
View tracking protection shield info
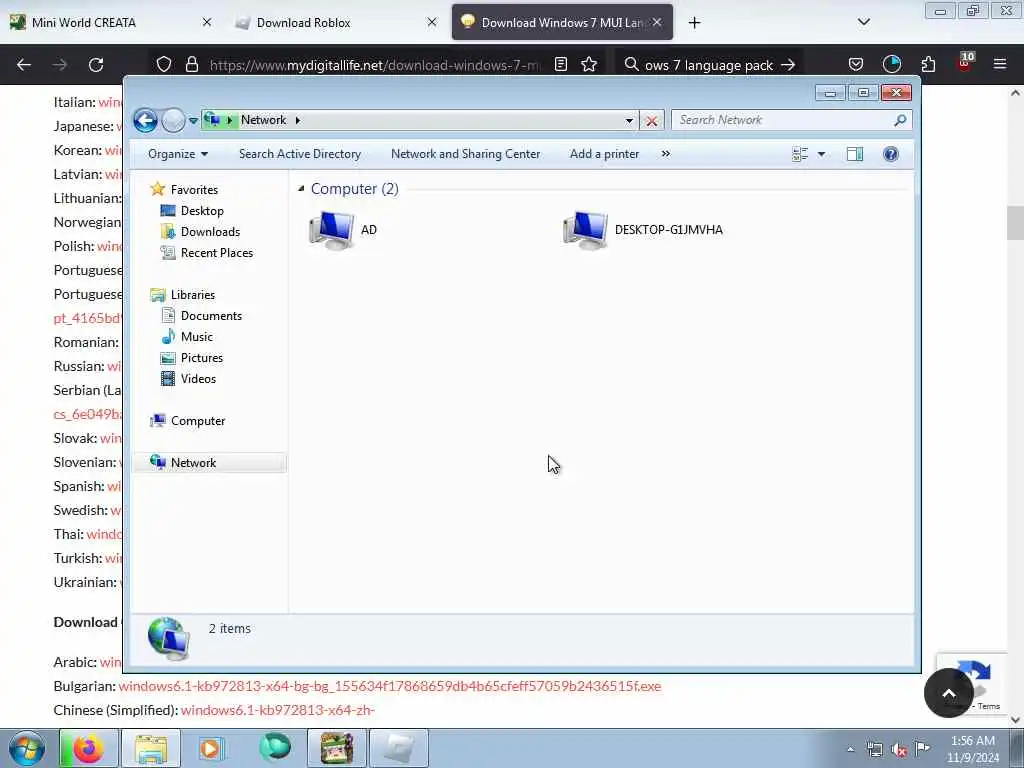pyautogui.click(x=164, y=65)
